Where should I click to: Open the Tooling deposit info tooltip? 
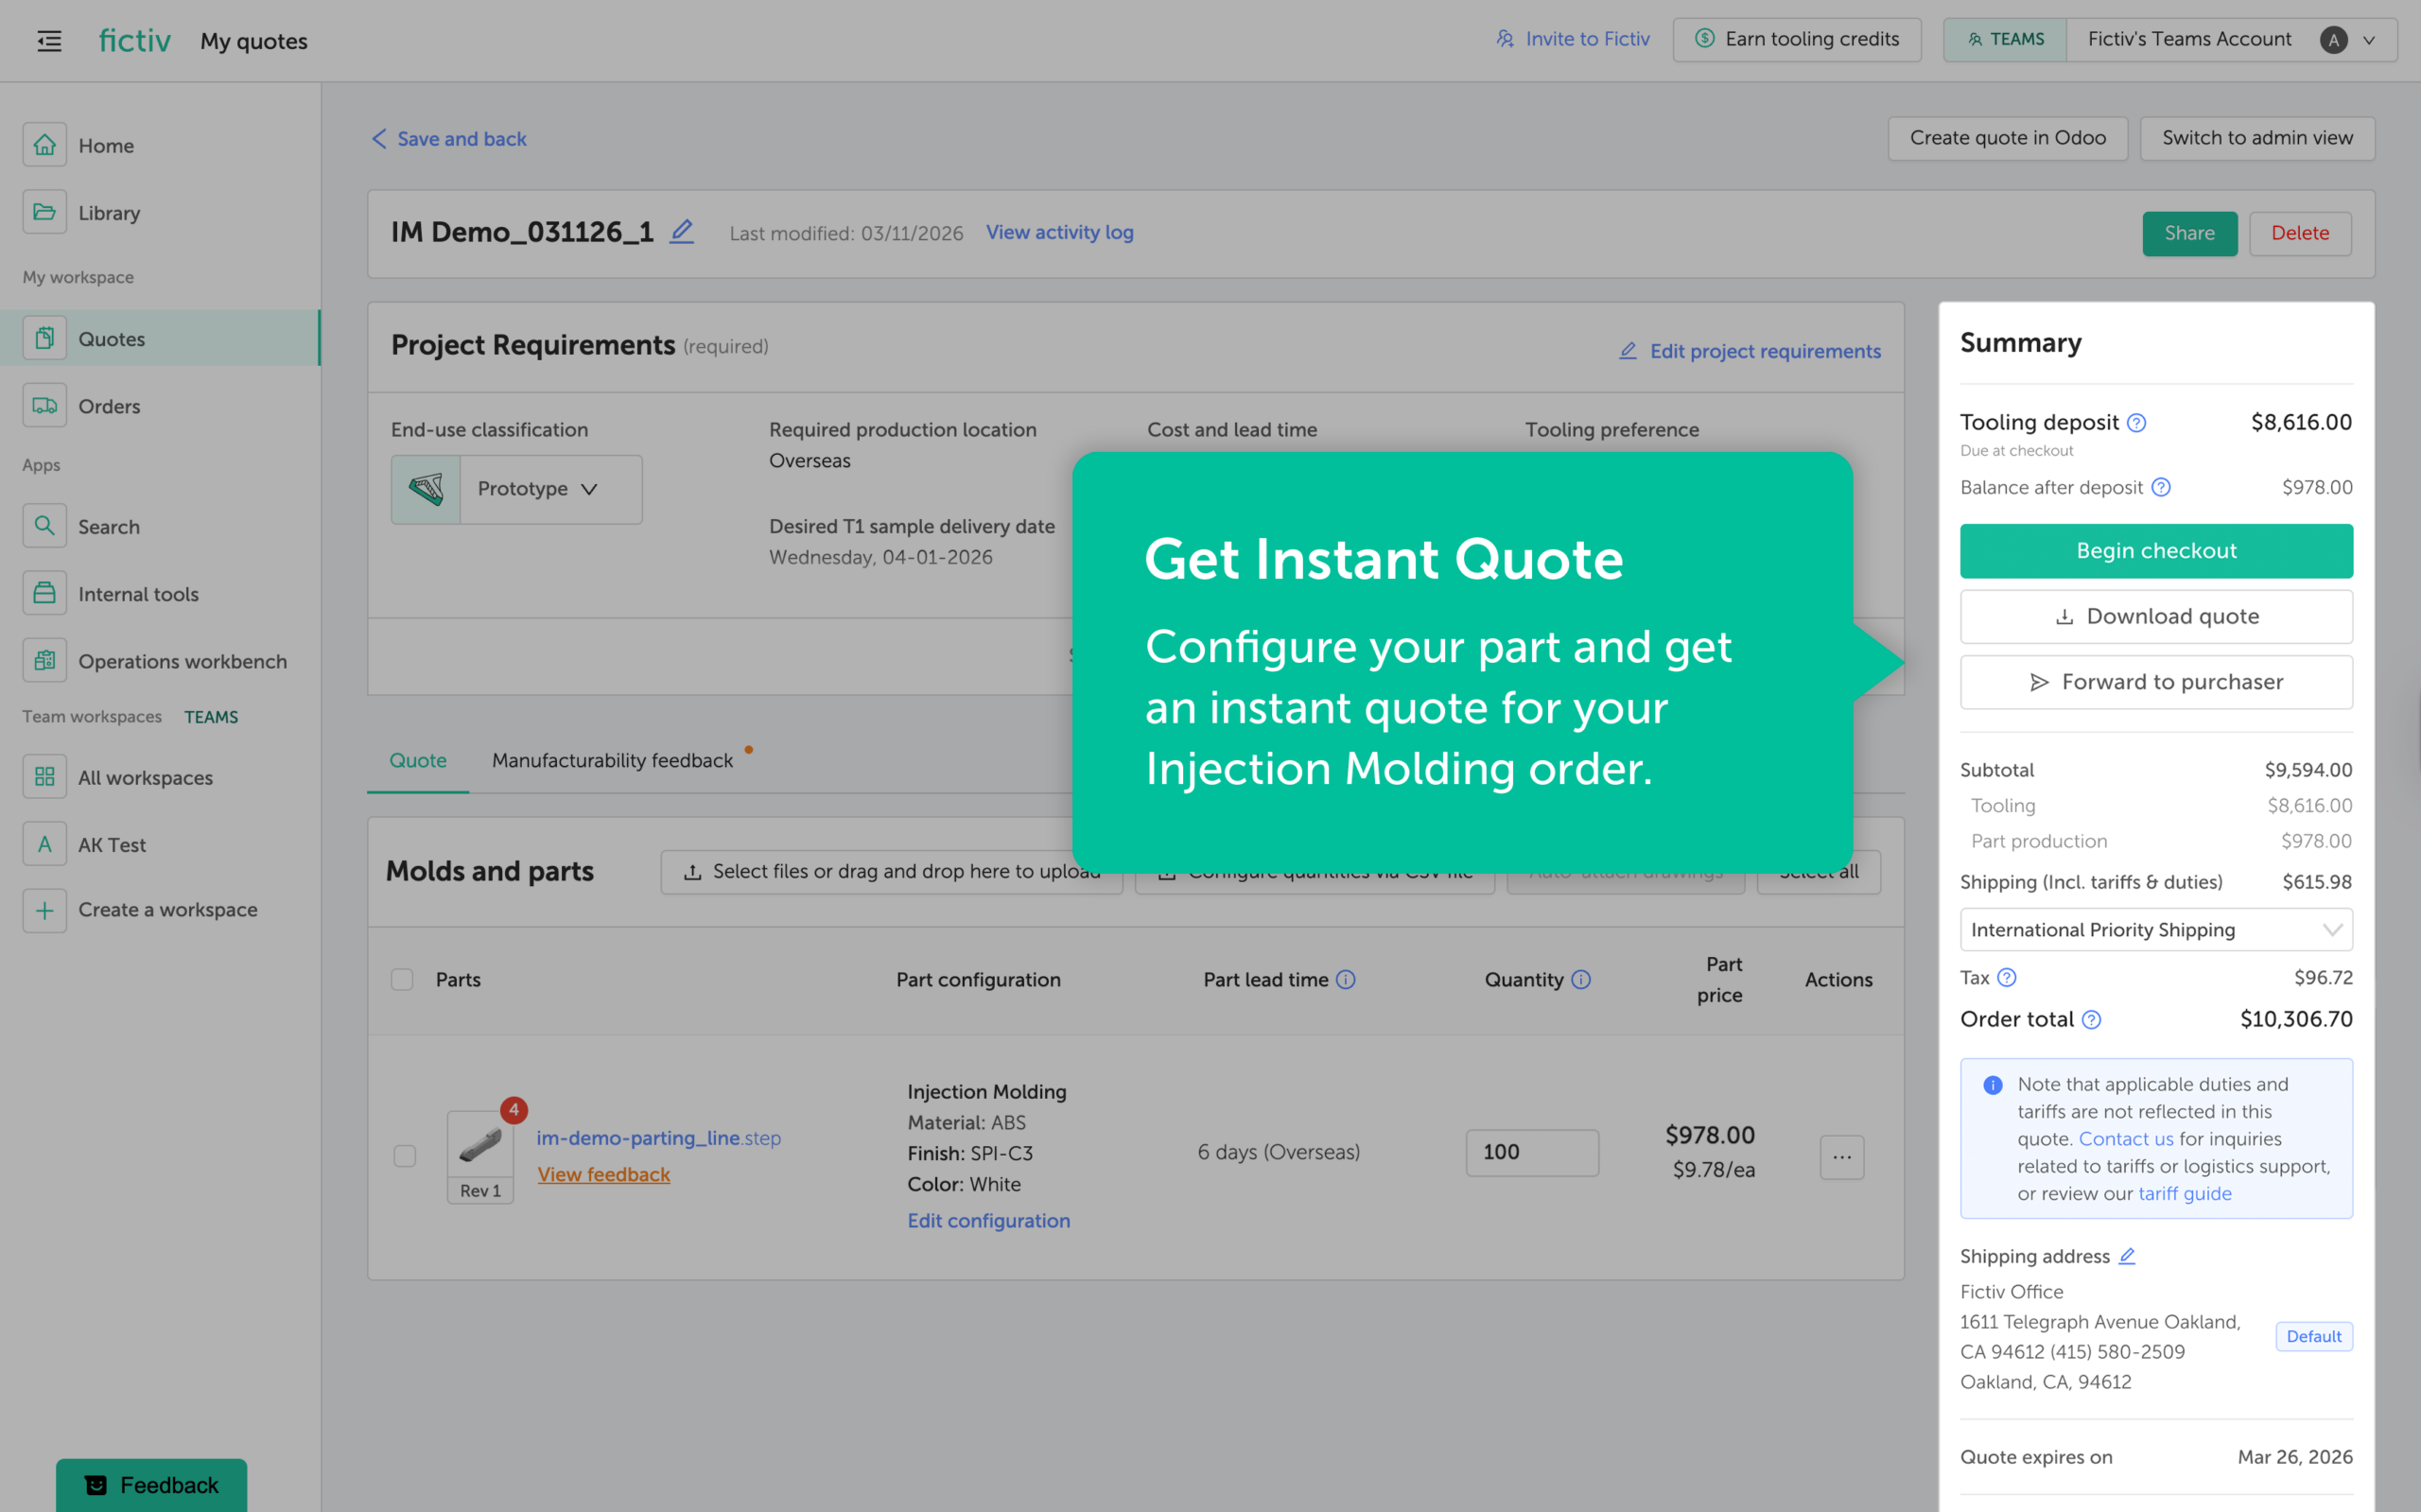(x=2137, y=422)
